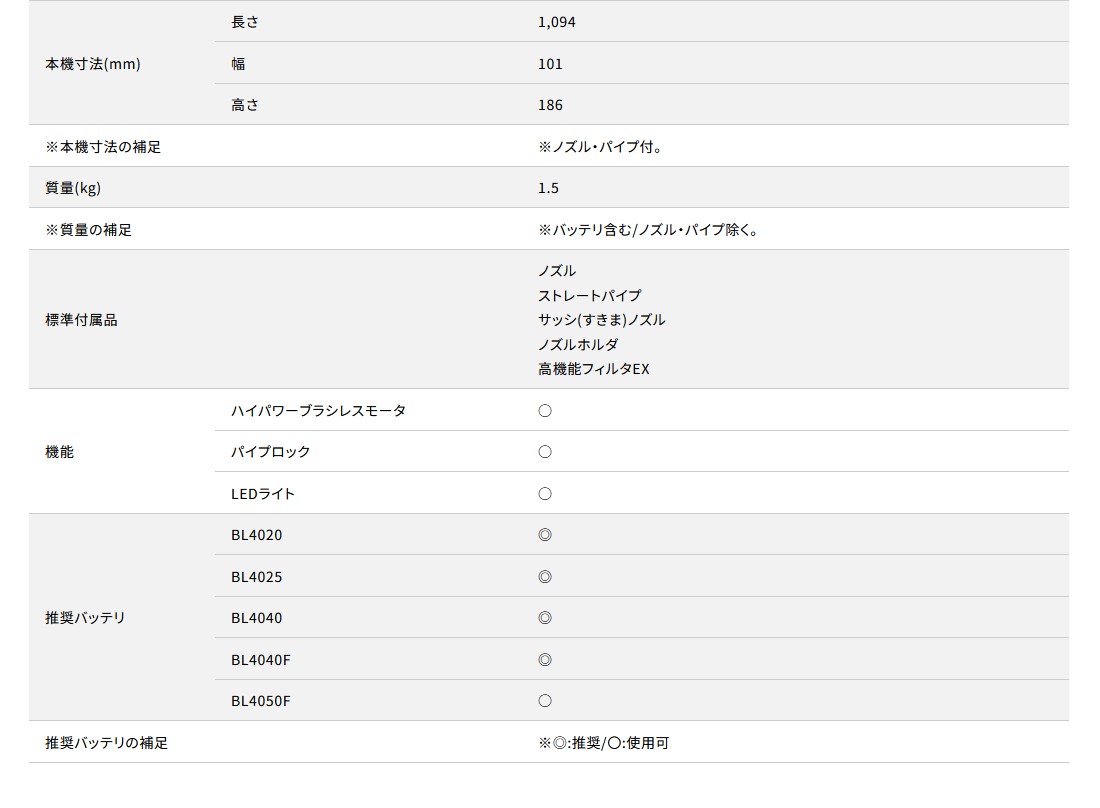Screen dimensions: 1100x808
Task: Click the single-circle mark for BL4050F
Action: coord(545,701)
